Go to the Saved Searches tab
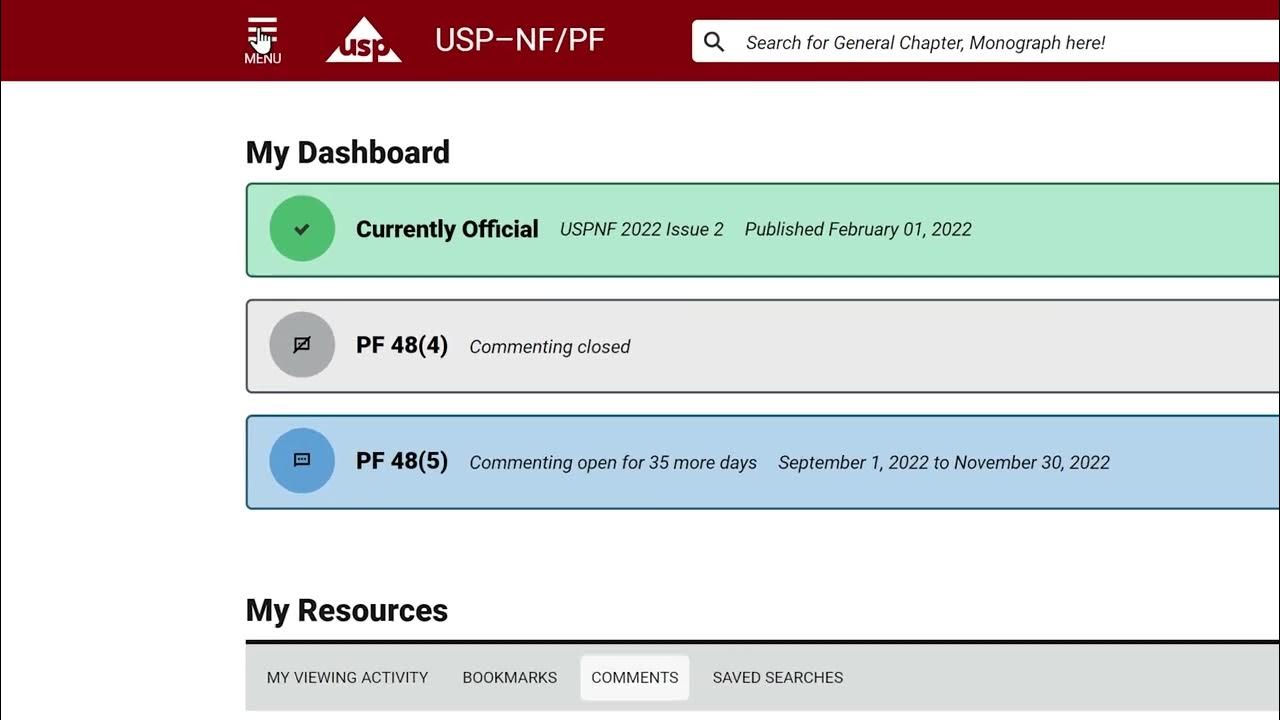The image size is (1280, 720). tap(778, 677)
